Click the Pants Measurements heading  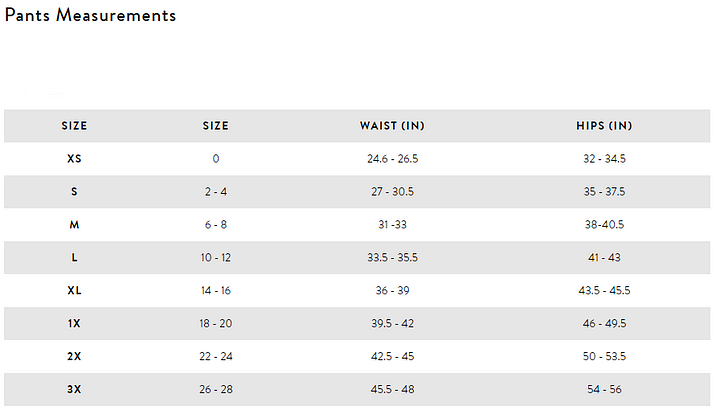coord(90,15)
